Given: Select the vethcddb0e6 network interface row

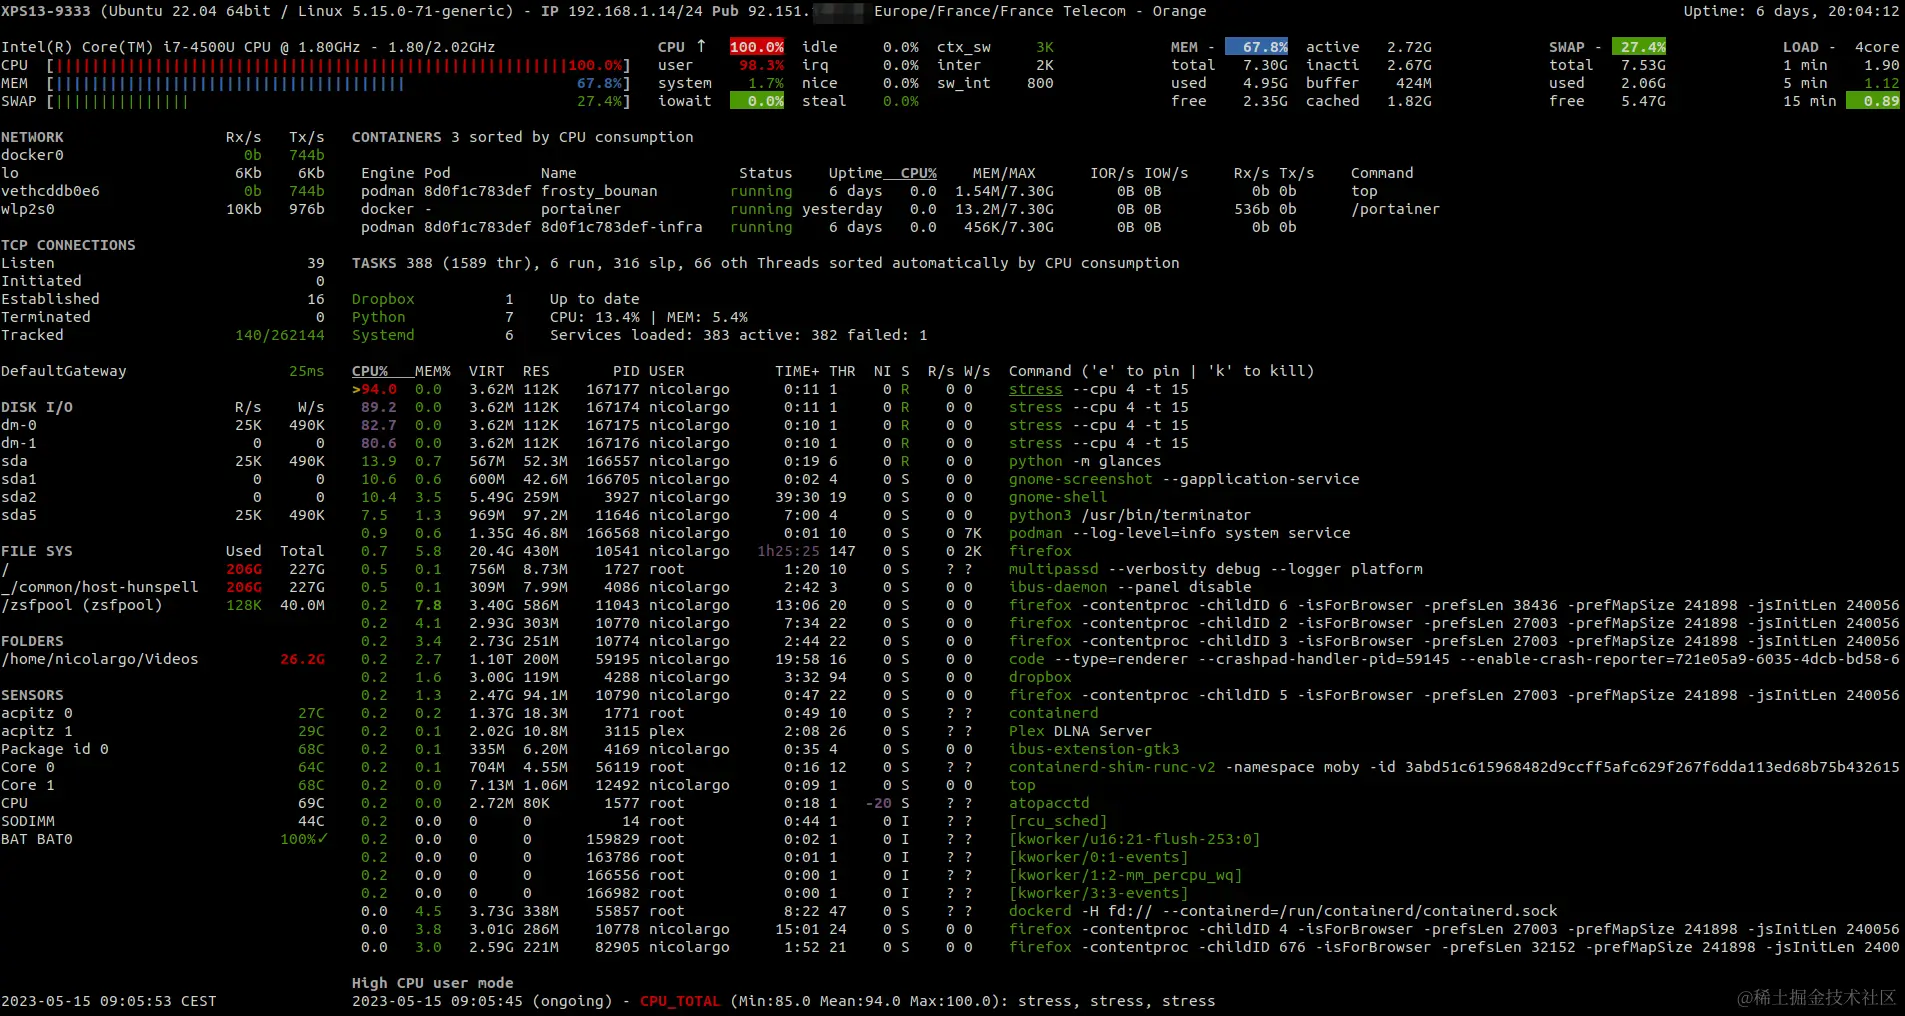Looking at the screenshot, I should (x=163, y=191).
